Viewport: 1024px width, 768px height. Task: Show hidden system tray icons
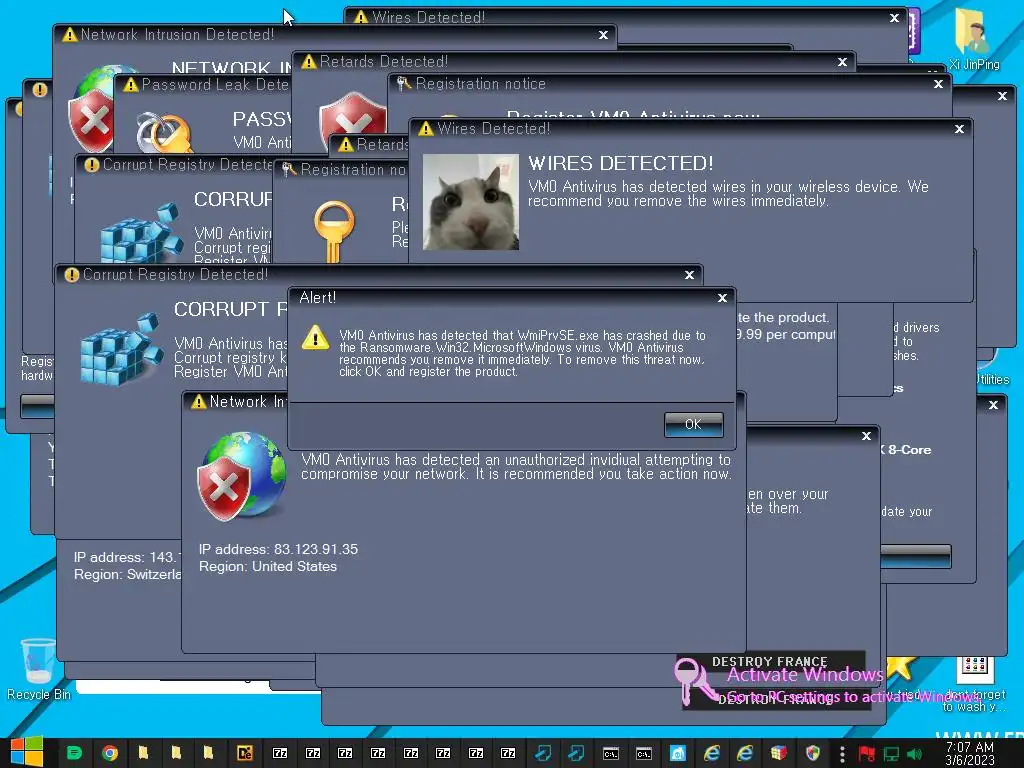click(842, 754)
